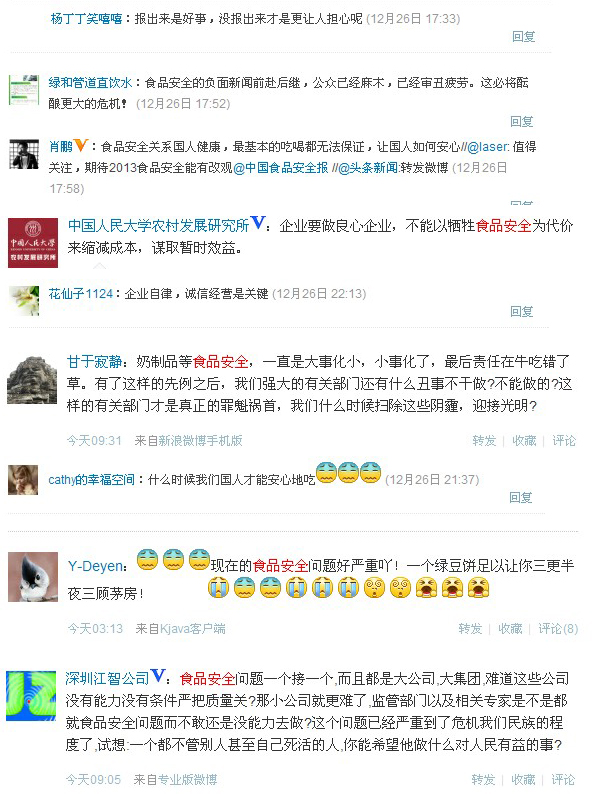Open 评论(8) on Y-Deyen's post
596x794 pixels.
coord(558,628)
